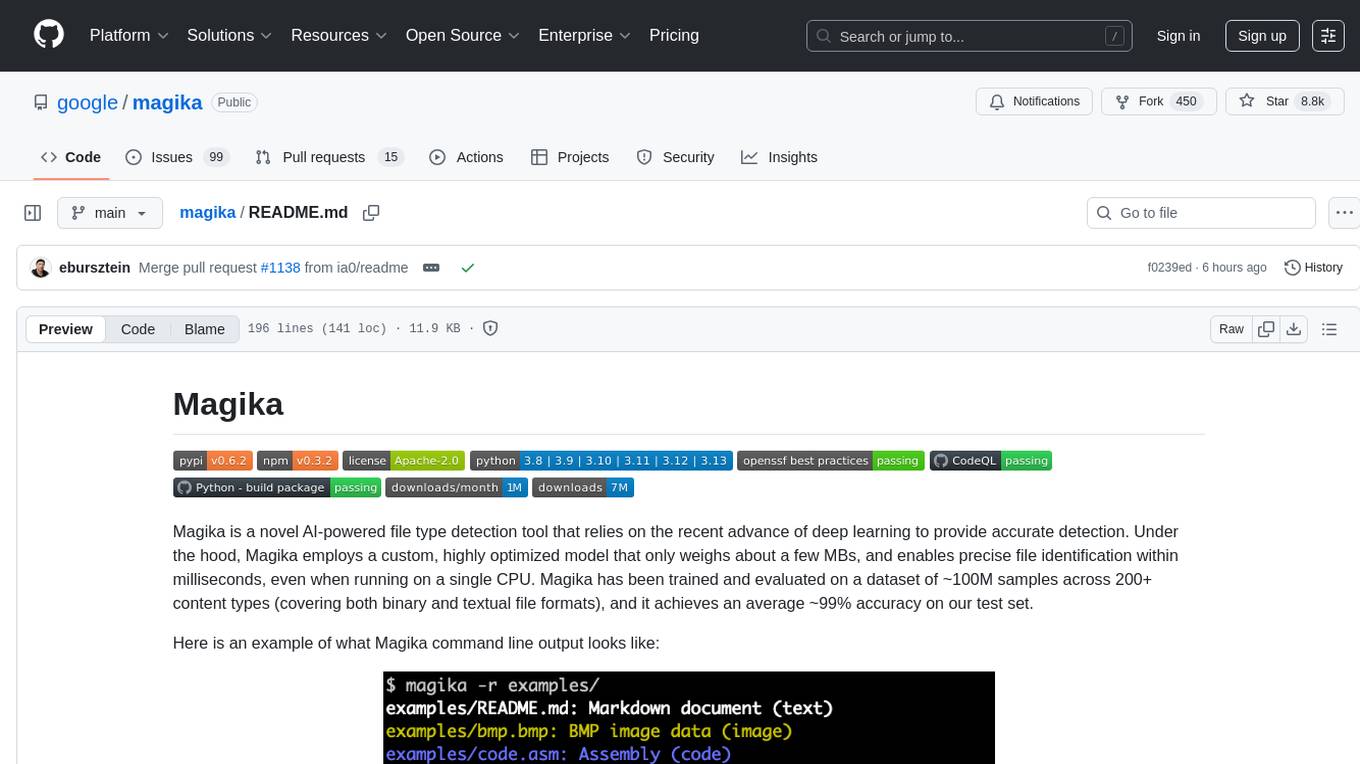Click the security shield icon beside file size
The image size is (1360, 764).
pyautogui.click(x=490, y=328)
